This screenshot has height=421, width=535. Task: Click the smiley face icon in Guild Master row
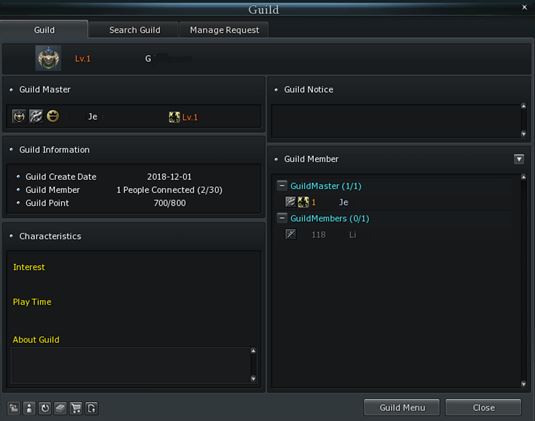click(53, 116)
